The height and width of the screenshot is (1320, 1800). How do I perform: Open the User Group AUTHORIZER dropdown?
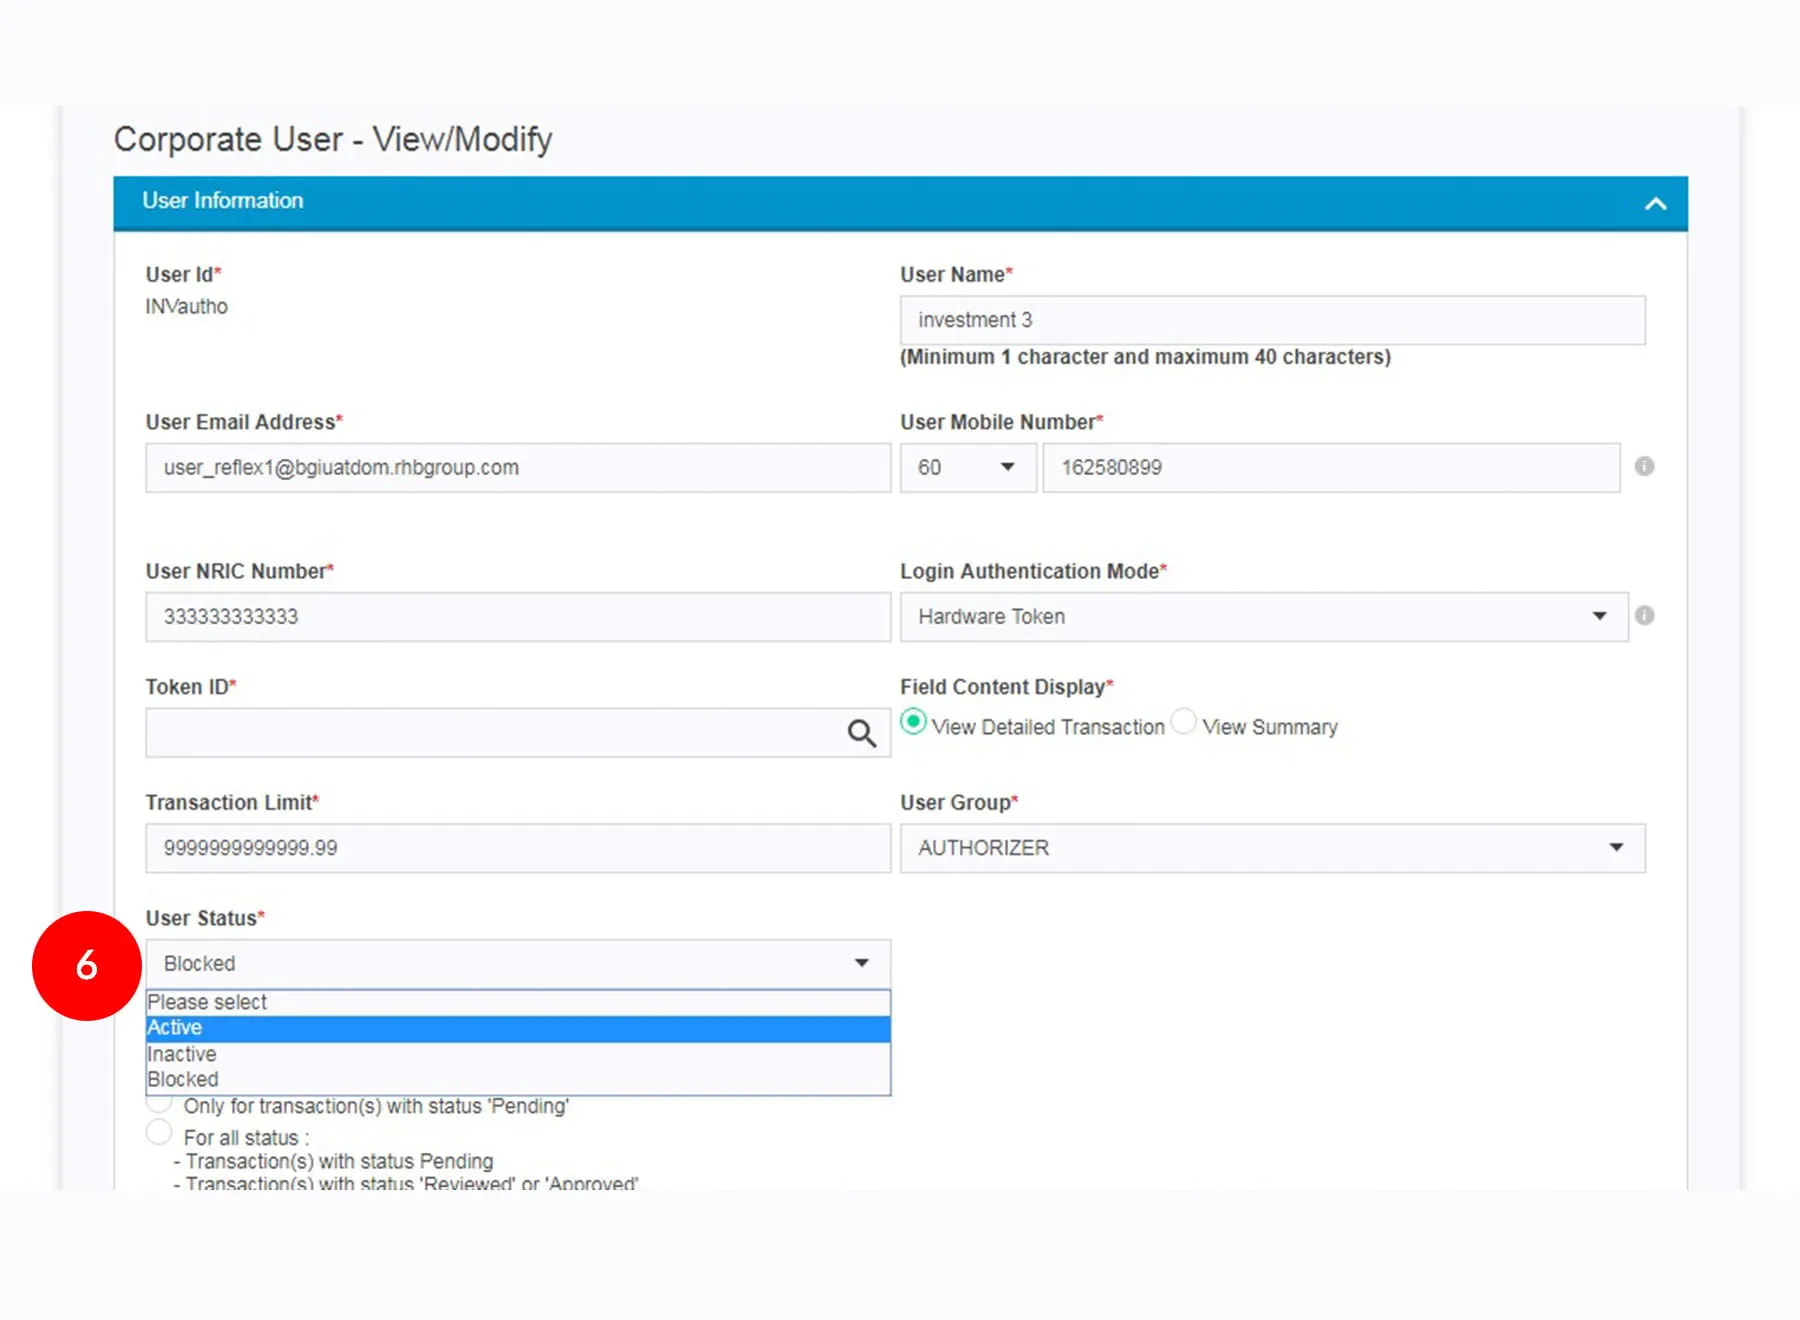[1271, 848]
